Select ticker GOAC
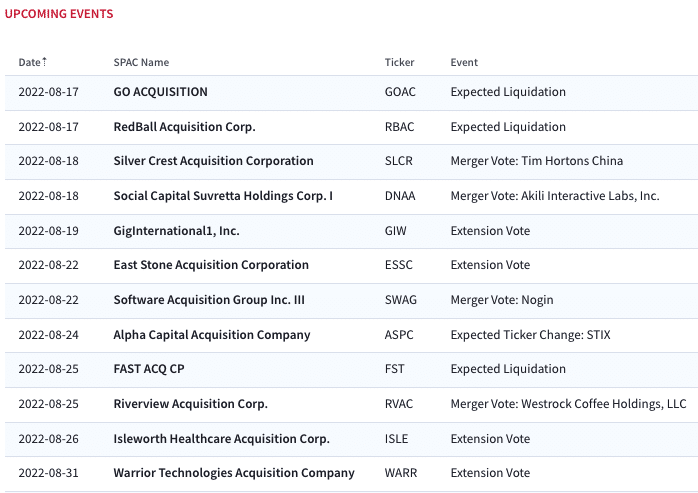 [x=400, y=92]
